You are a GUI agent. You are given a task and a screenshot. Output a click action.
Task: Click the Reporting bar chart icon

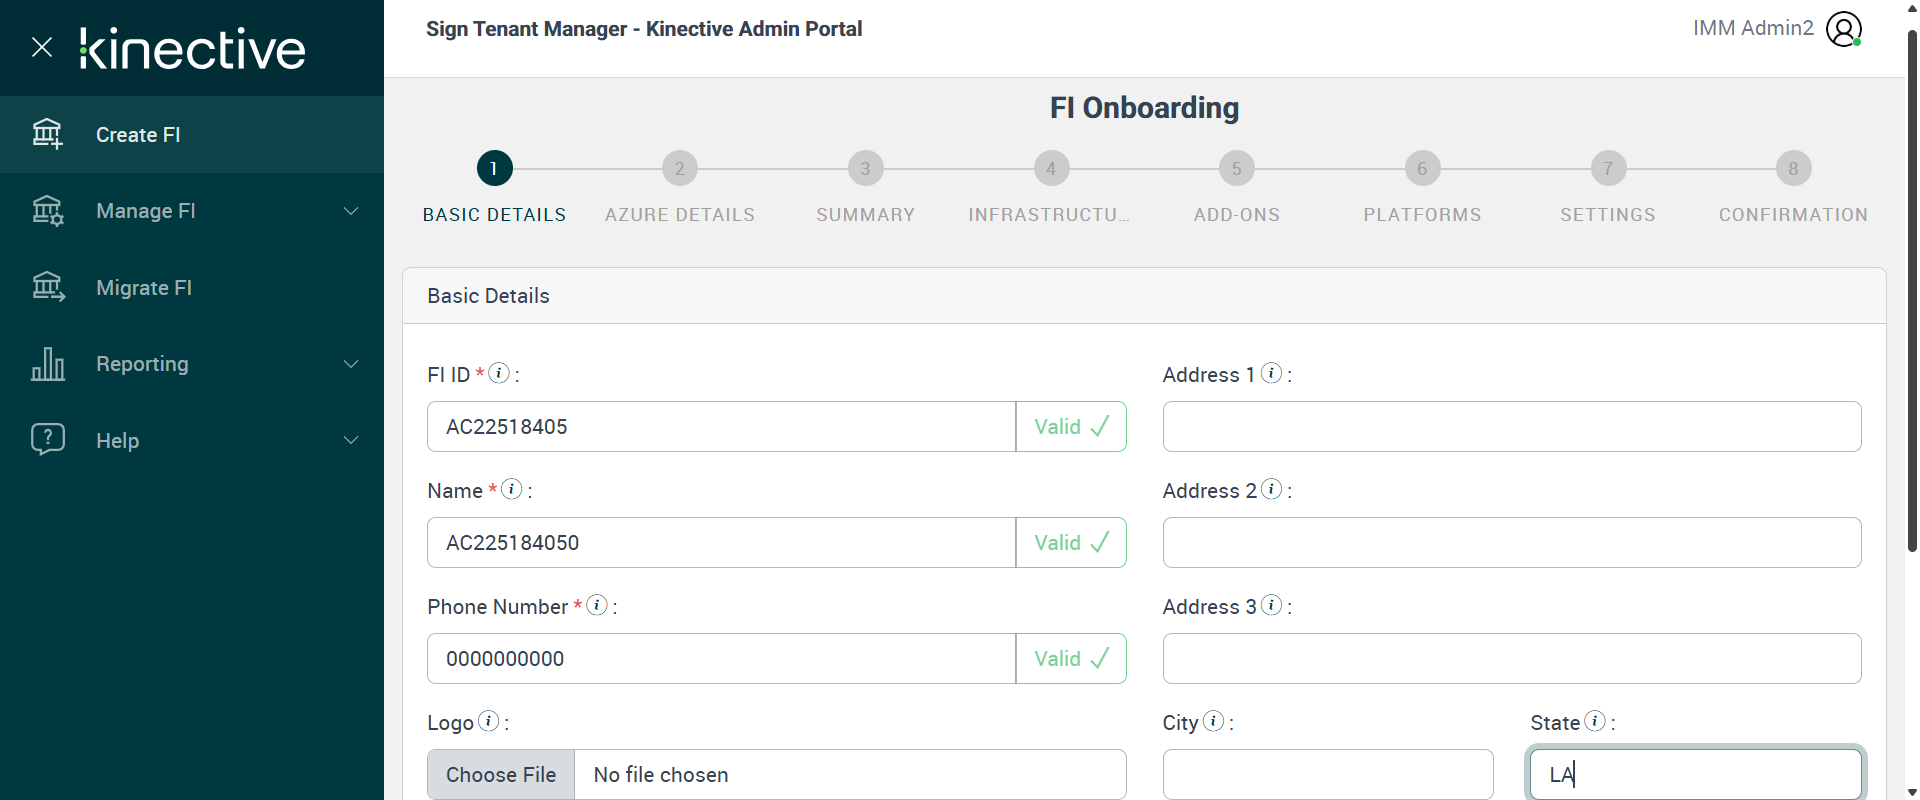click(47, 364)
